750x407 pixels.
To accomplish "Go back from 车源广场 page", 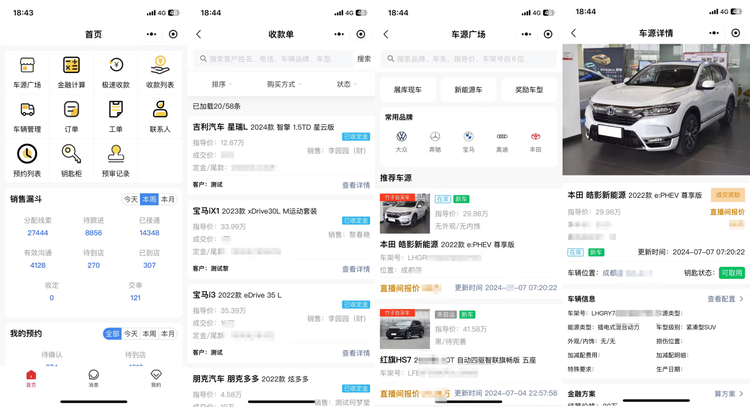I will (x=386, y=34).
